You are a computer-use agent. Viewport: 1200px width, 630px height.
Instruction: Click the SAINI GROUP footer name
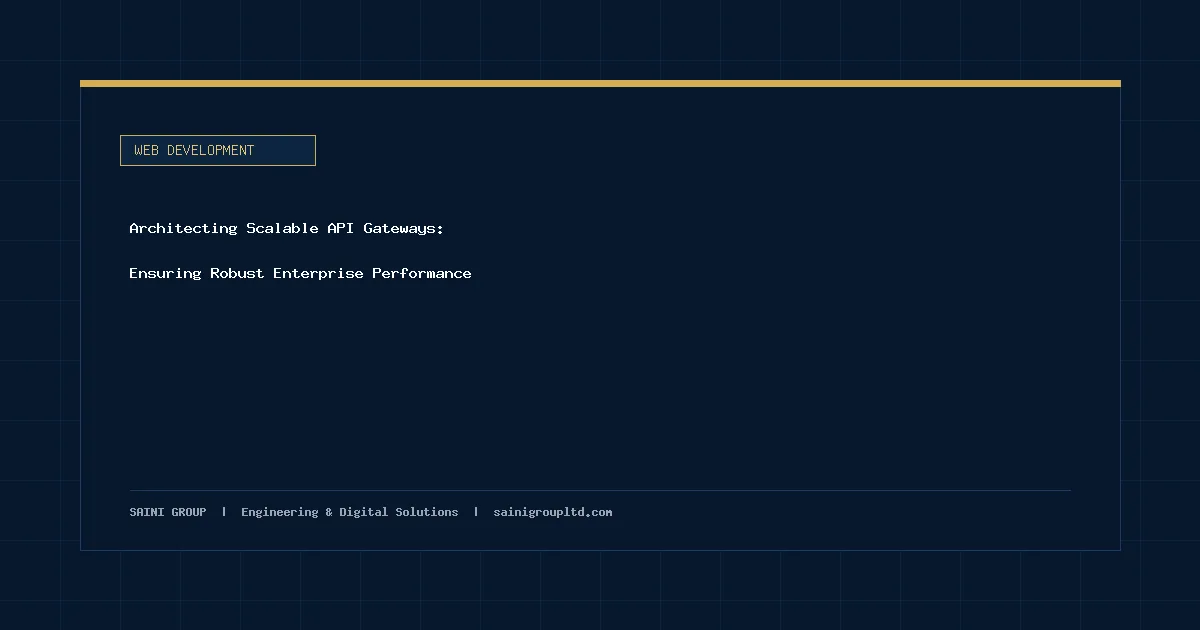tap(168, 512)
